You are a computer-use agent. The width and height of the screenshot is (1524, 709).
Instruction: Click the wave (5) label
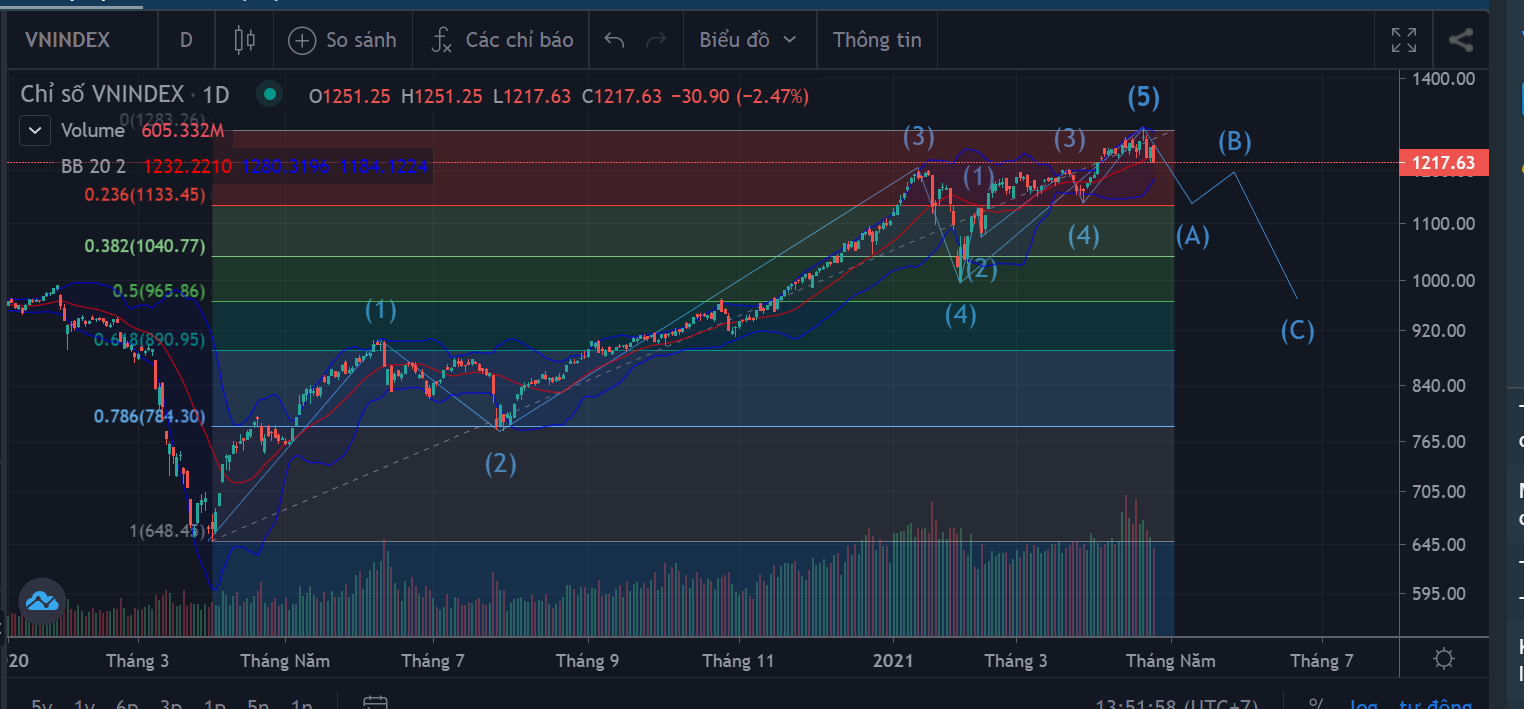1144,97
